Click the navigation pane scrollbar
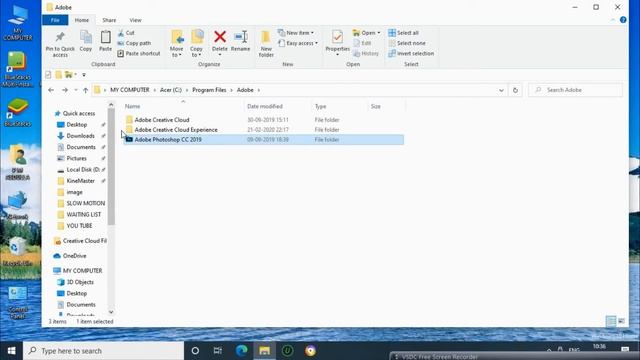Viewport: 640px width, 360px height. [x=111, y=167]
